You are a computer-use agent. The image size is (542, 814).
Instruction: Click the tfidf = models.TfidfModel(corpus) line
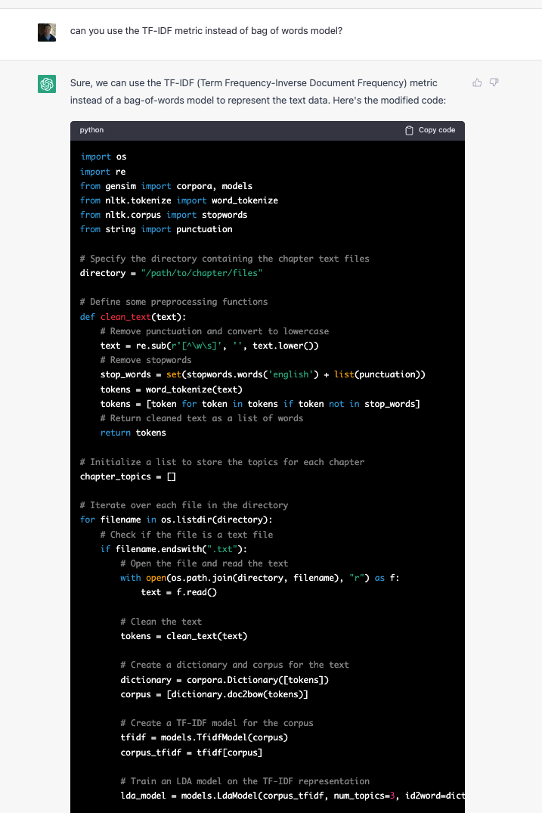click(x=204, y=737)
